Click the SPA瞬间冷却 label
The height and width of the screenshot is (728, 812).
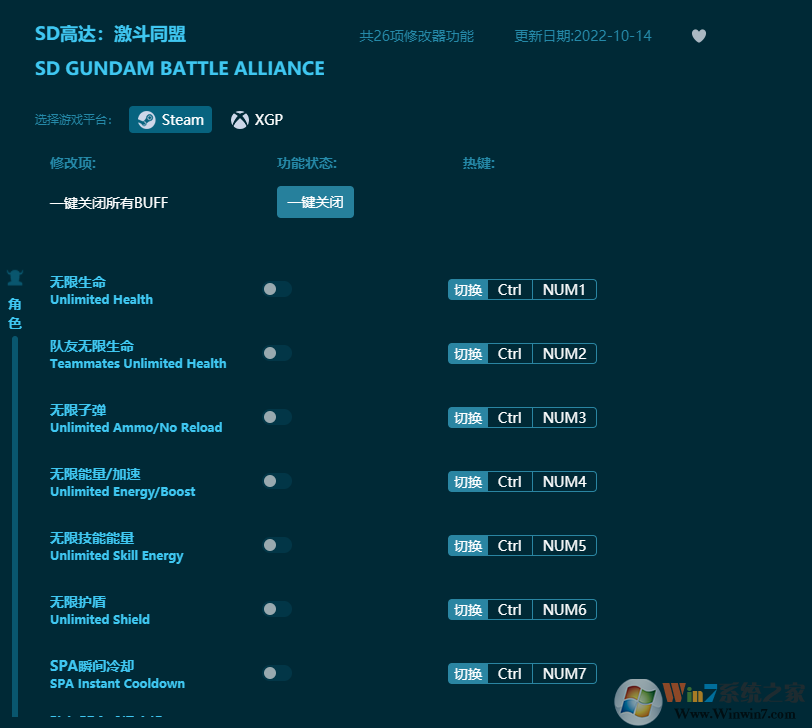[92, 666]
